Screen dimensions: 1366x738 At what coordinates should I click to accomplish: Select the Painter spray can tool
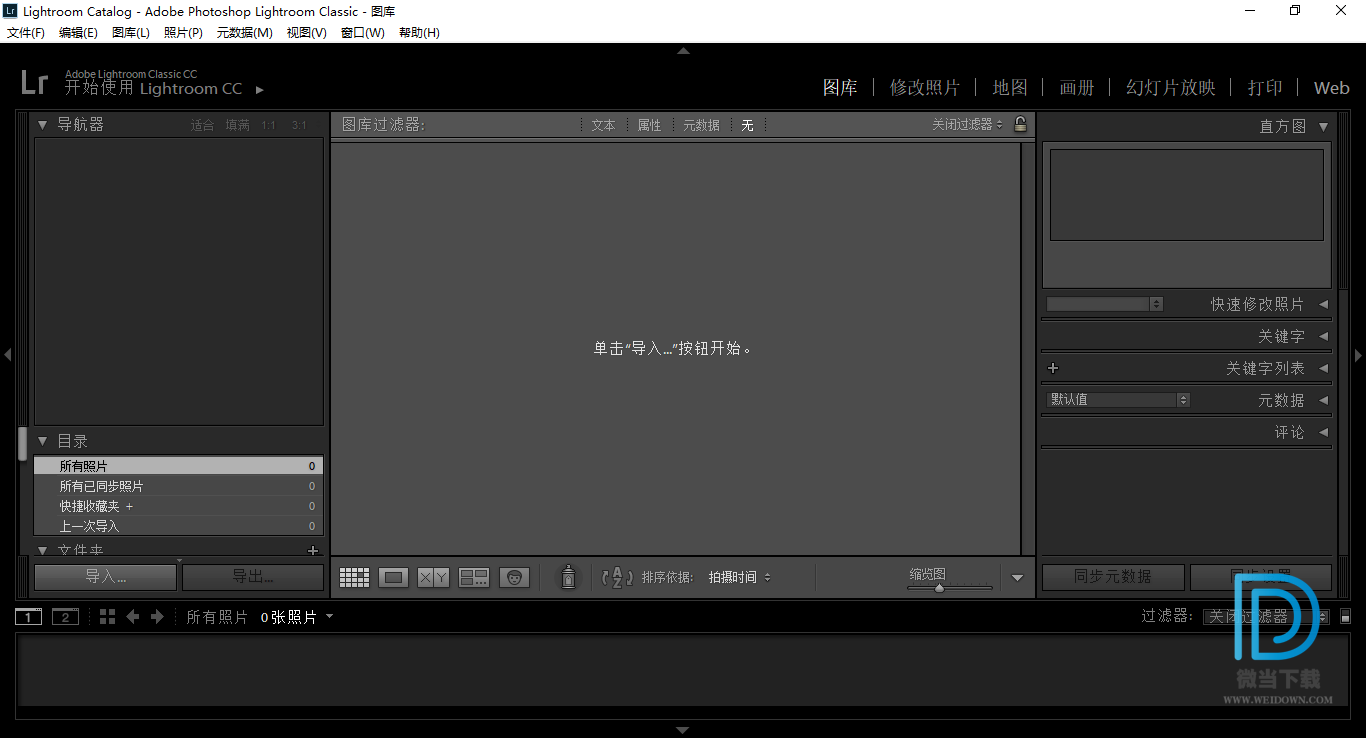coord(568,577)
